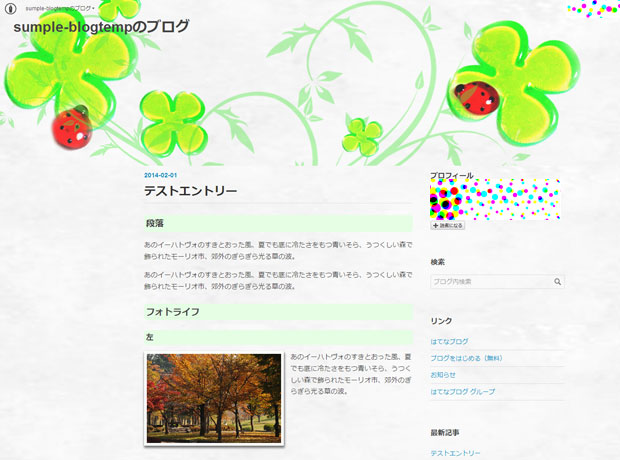This screenshot has width=620, height=460.
Task: Open the ブログをはじめる（無料） link
Action: tap(466, 358)
